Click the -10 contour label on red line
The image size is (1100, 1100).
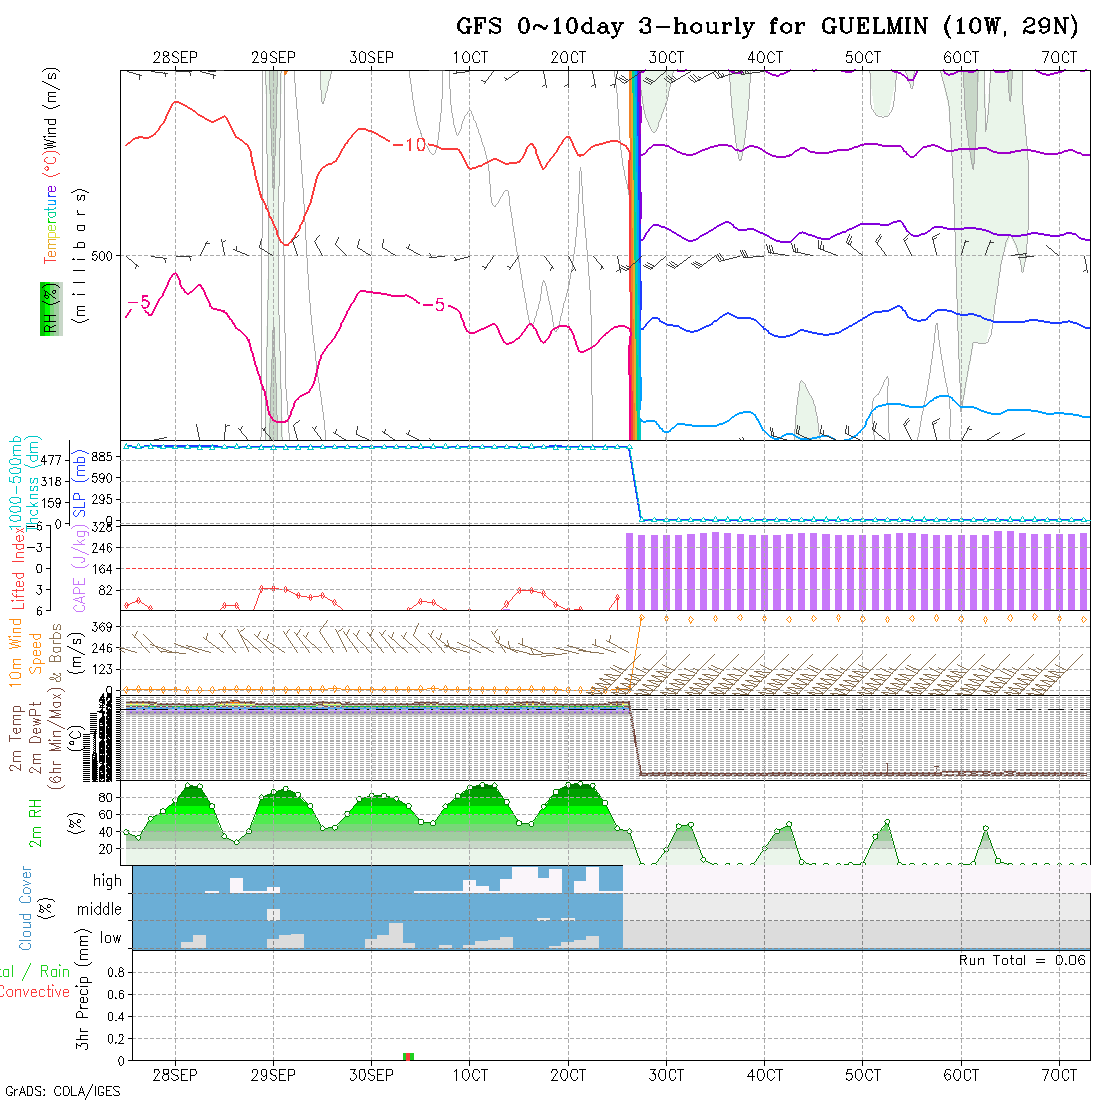[x=409, y=146]
